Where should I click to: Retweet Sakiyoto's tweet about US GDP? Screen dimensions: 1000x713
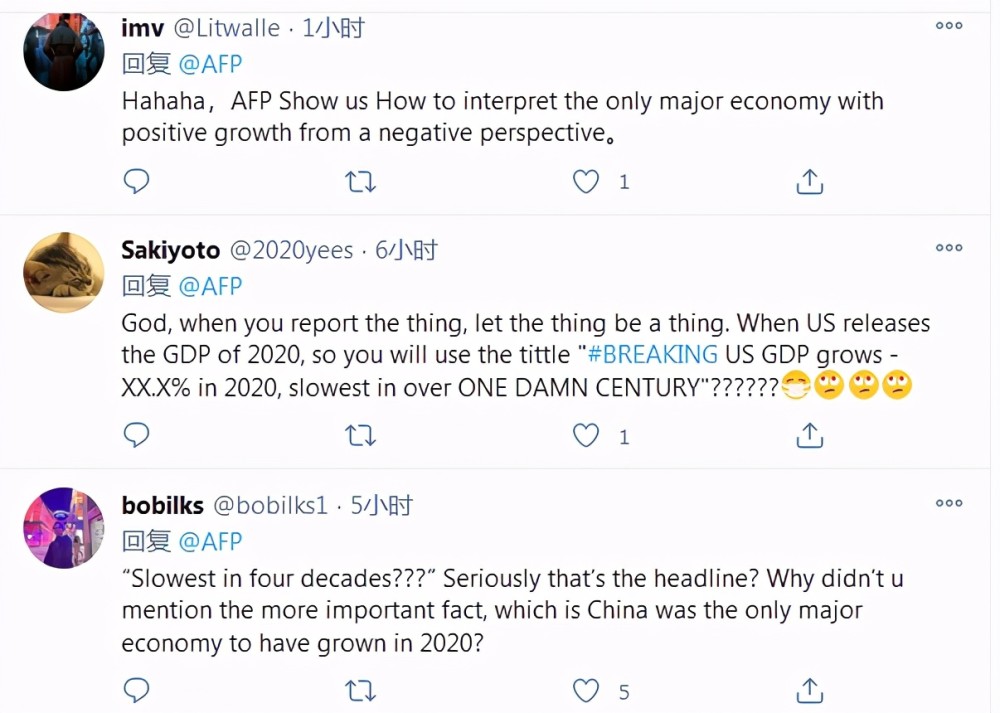[x=360, y=436]
